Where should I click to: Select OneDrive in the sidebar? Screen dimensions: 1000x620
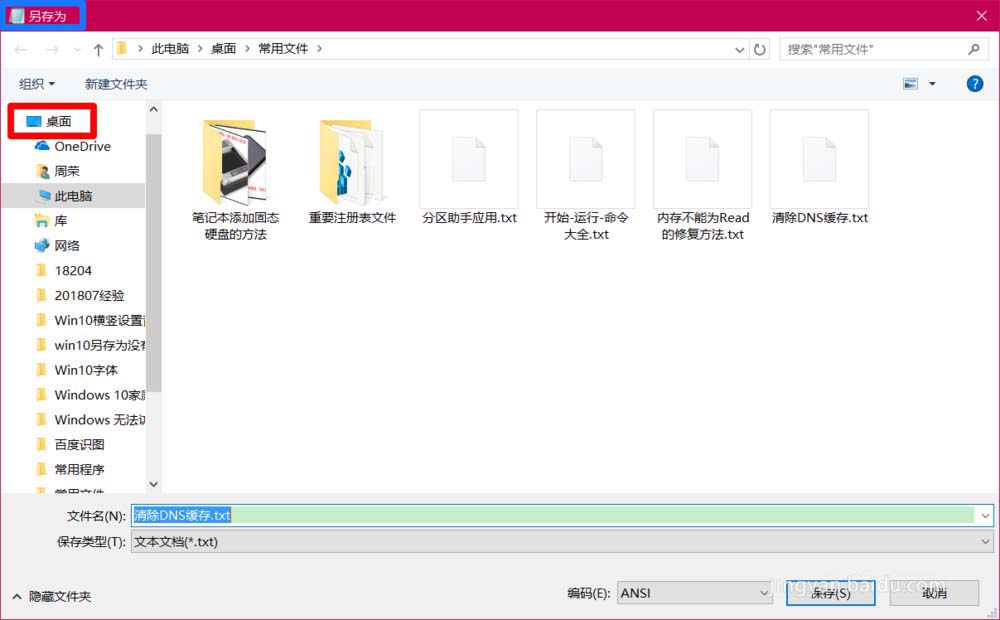coord(80,146)
